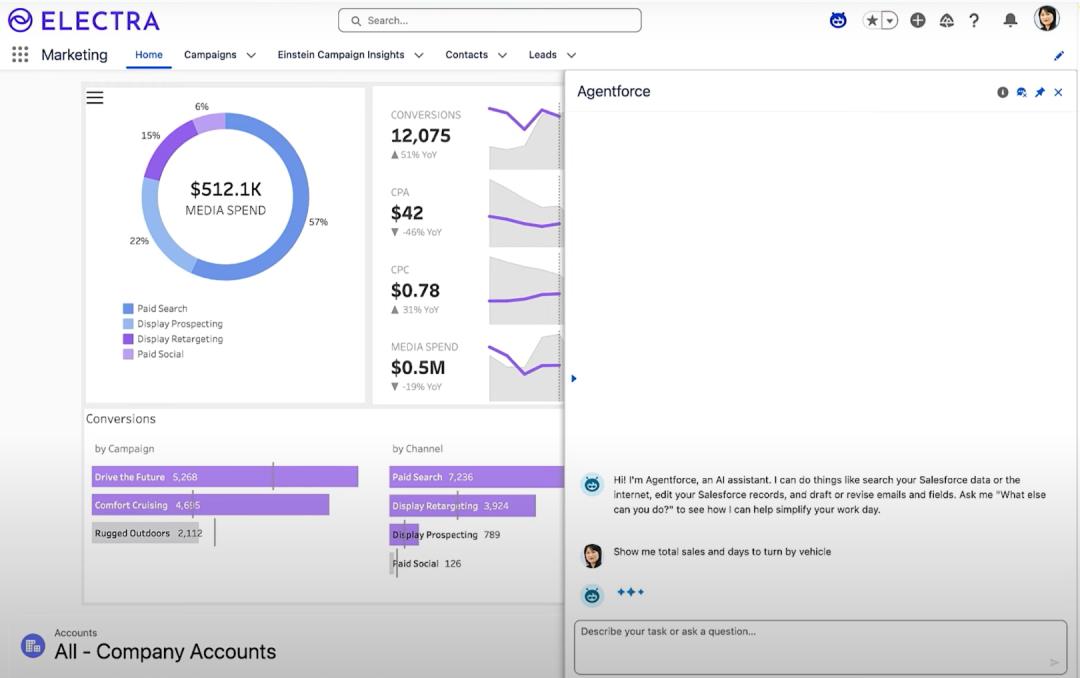This screenshot has width=1080, height=678.
Task: Open the dashboard hamburger menu
Action: pyautogui.click(x=95, y=97)
